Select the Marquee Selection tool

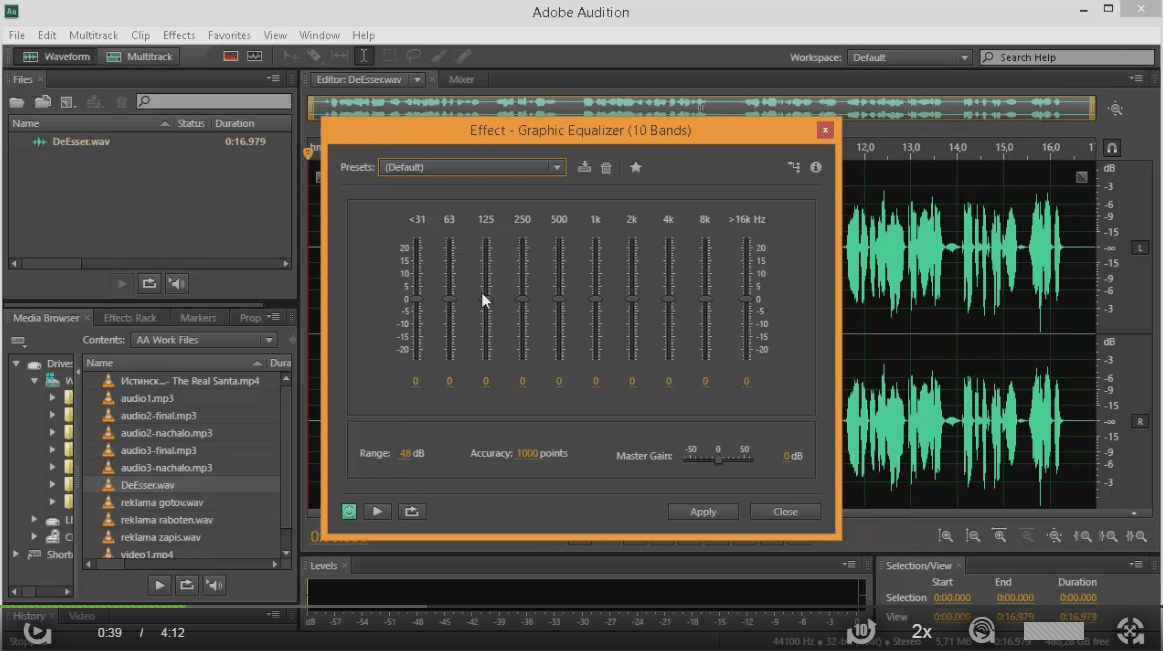click(x=389, y=56)
